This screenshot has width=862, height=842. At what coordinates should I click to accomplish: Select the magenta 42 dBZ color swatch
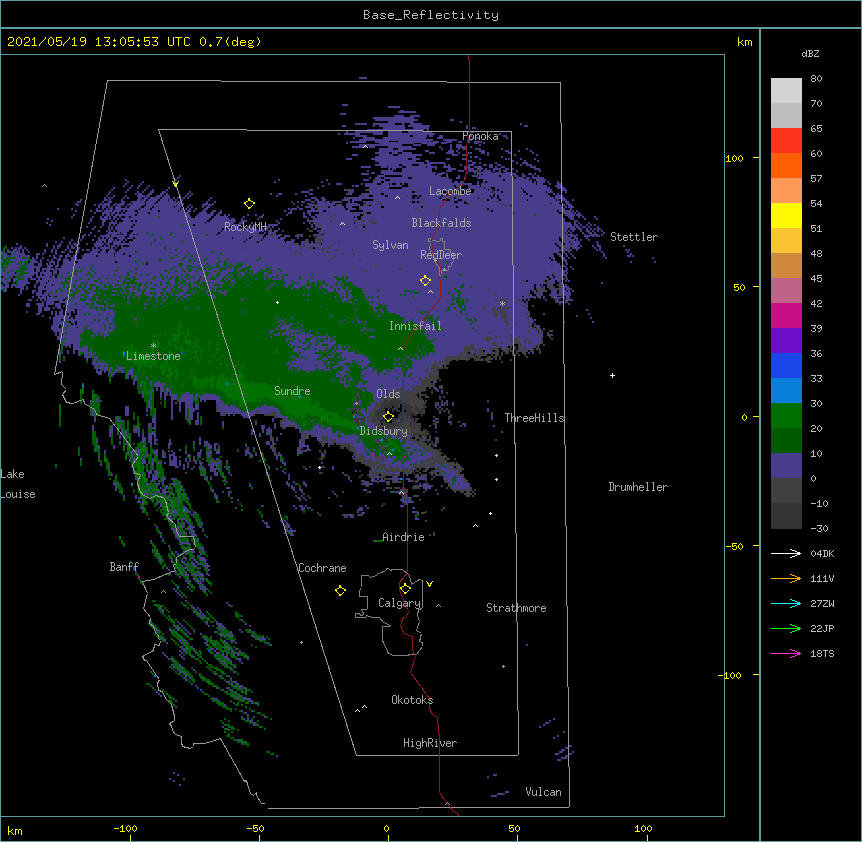pyautogui.click(x=786, y=315)
